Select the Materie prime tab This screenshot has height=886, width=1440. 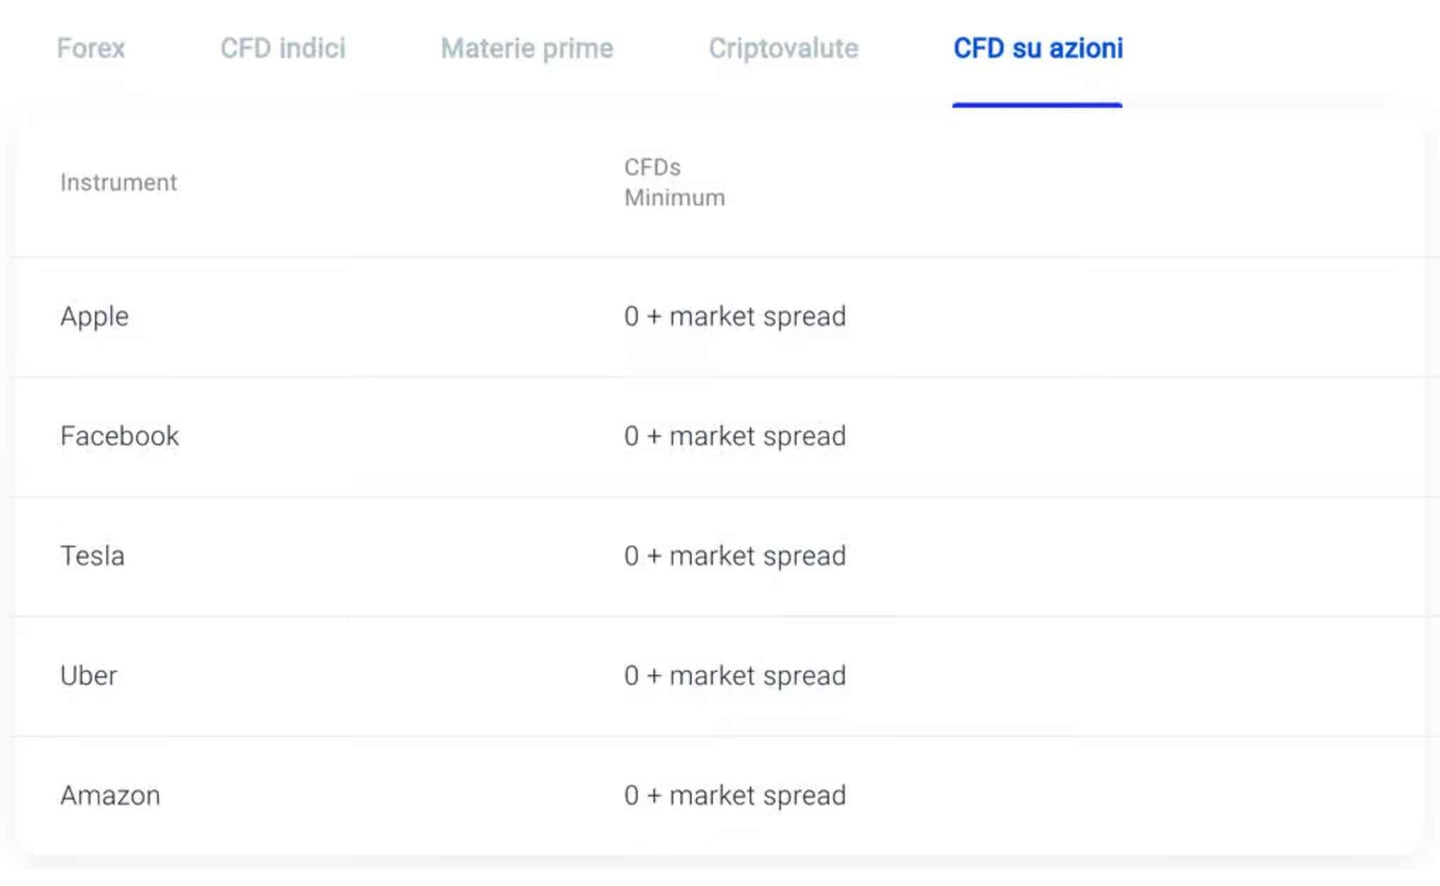(x=527, y=48)
